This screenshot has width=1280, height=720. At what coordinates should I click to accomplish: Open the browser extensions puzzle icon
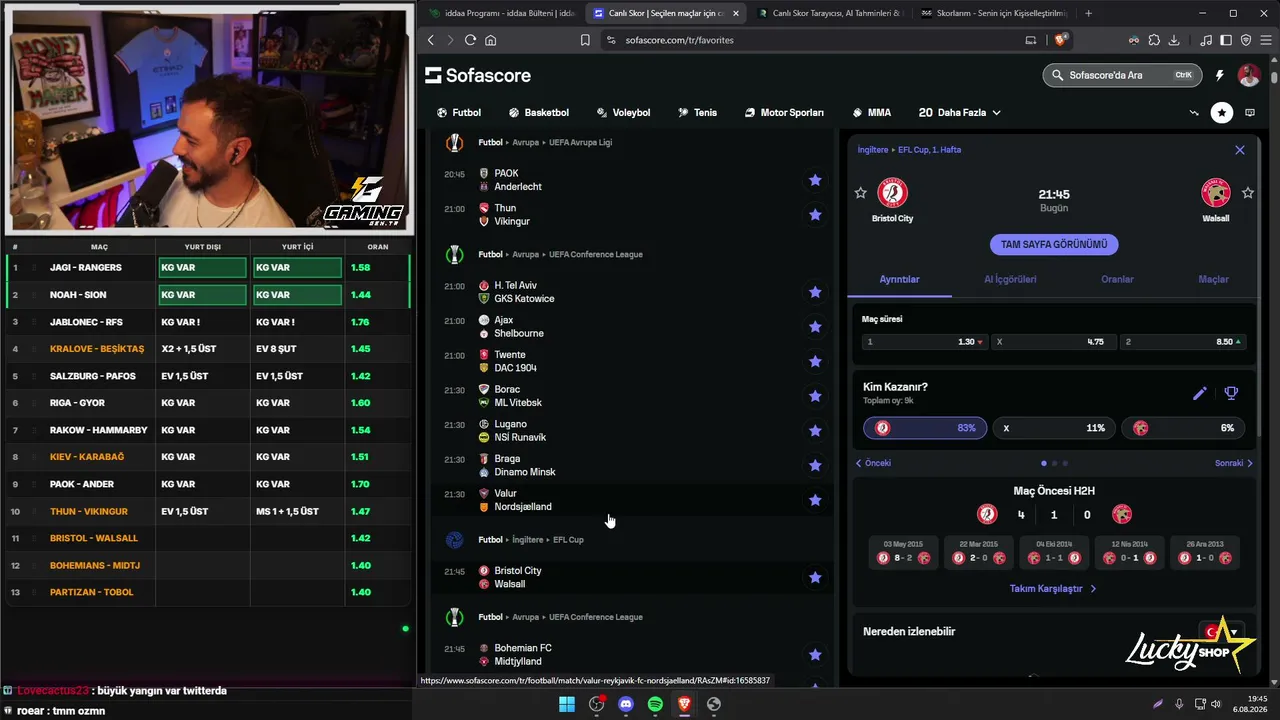[x=1154, y=40]
